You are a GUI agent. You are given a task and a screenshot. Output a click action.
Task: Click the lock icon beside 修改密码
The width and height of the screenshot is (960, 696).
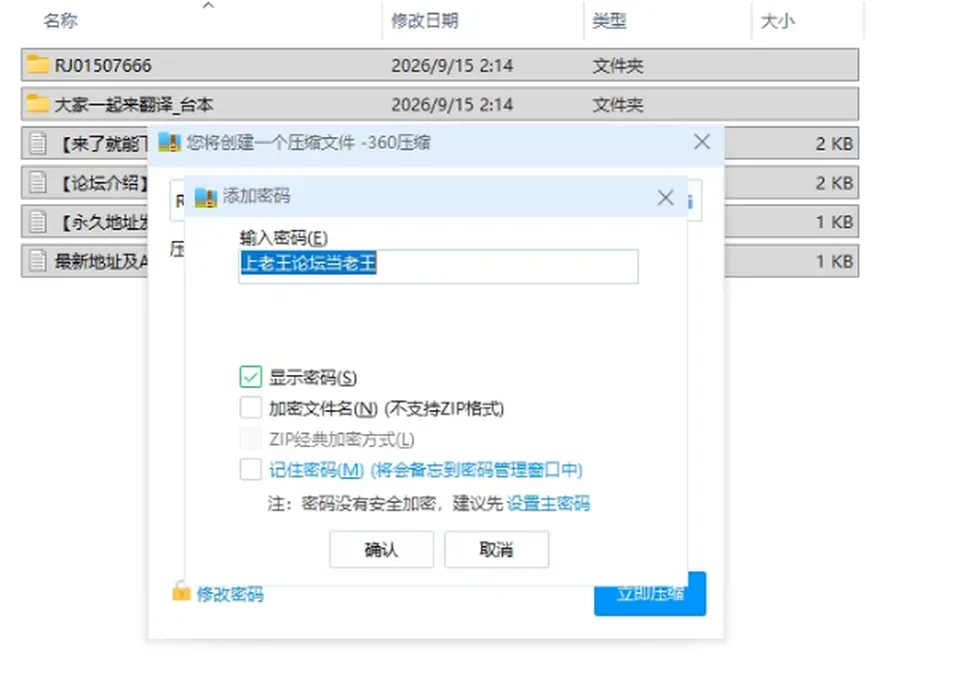(181, 591)
